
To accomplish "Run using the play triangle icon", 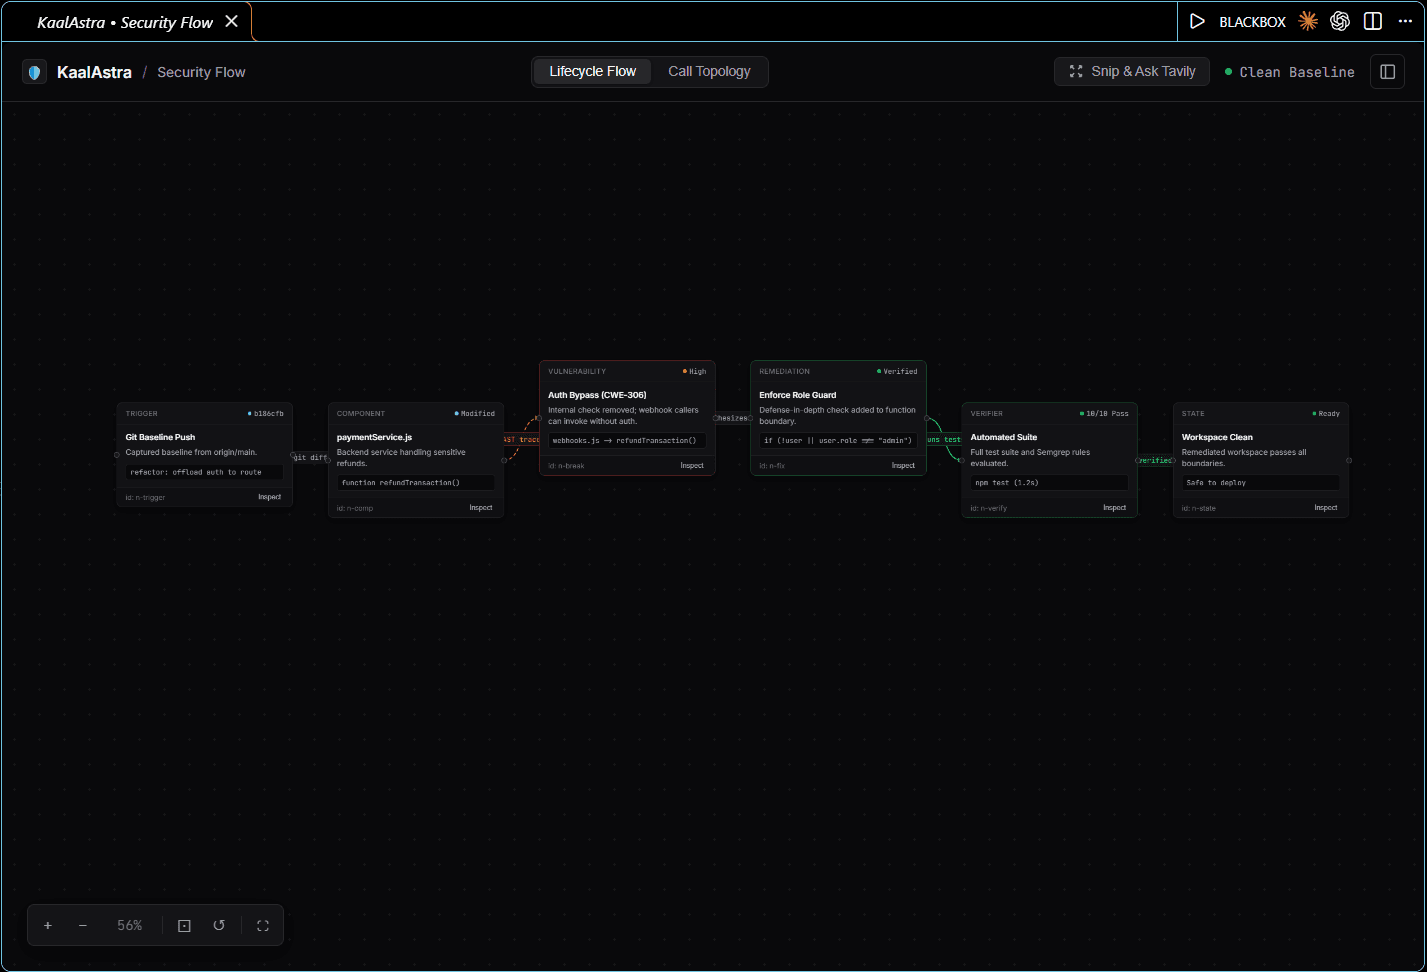I will point(1197,21).
